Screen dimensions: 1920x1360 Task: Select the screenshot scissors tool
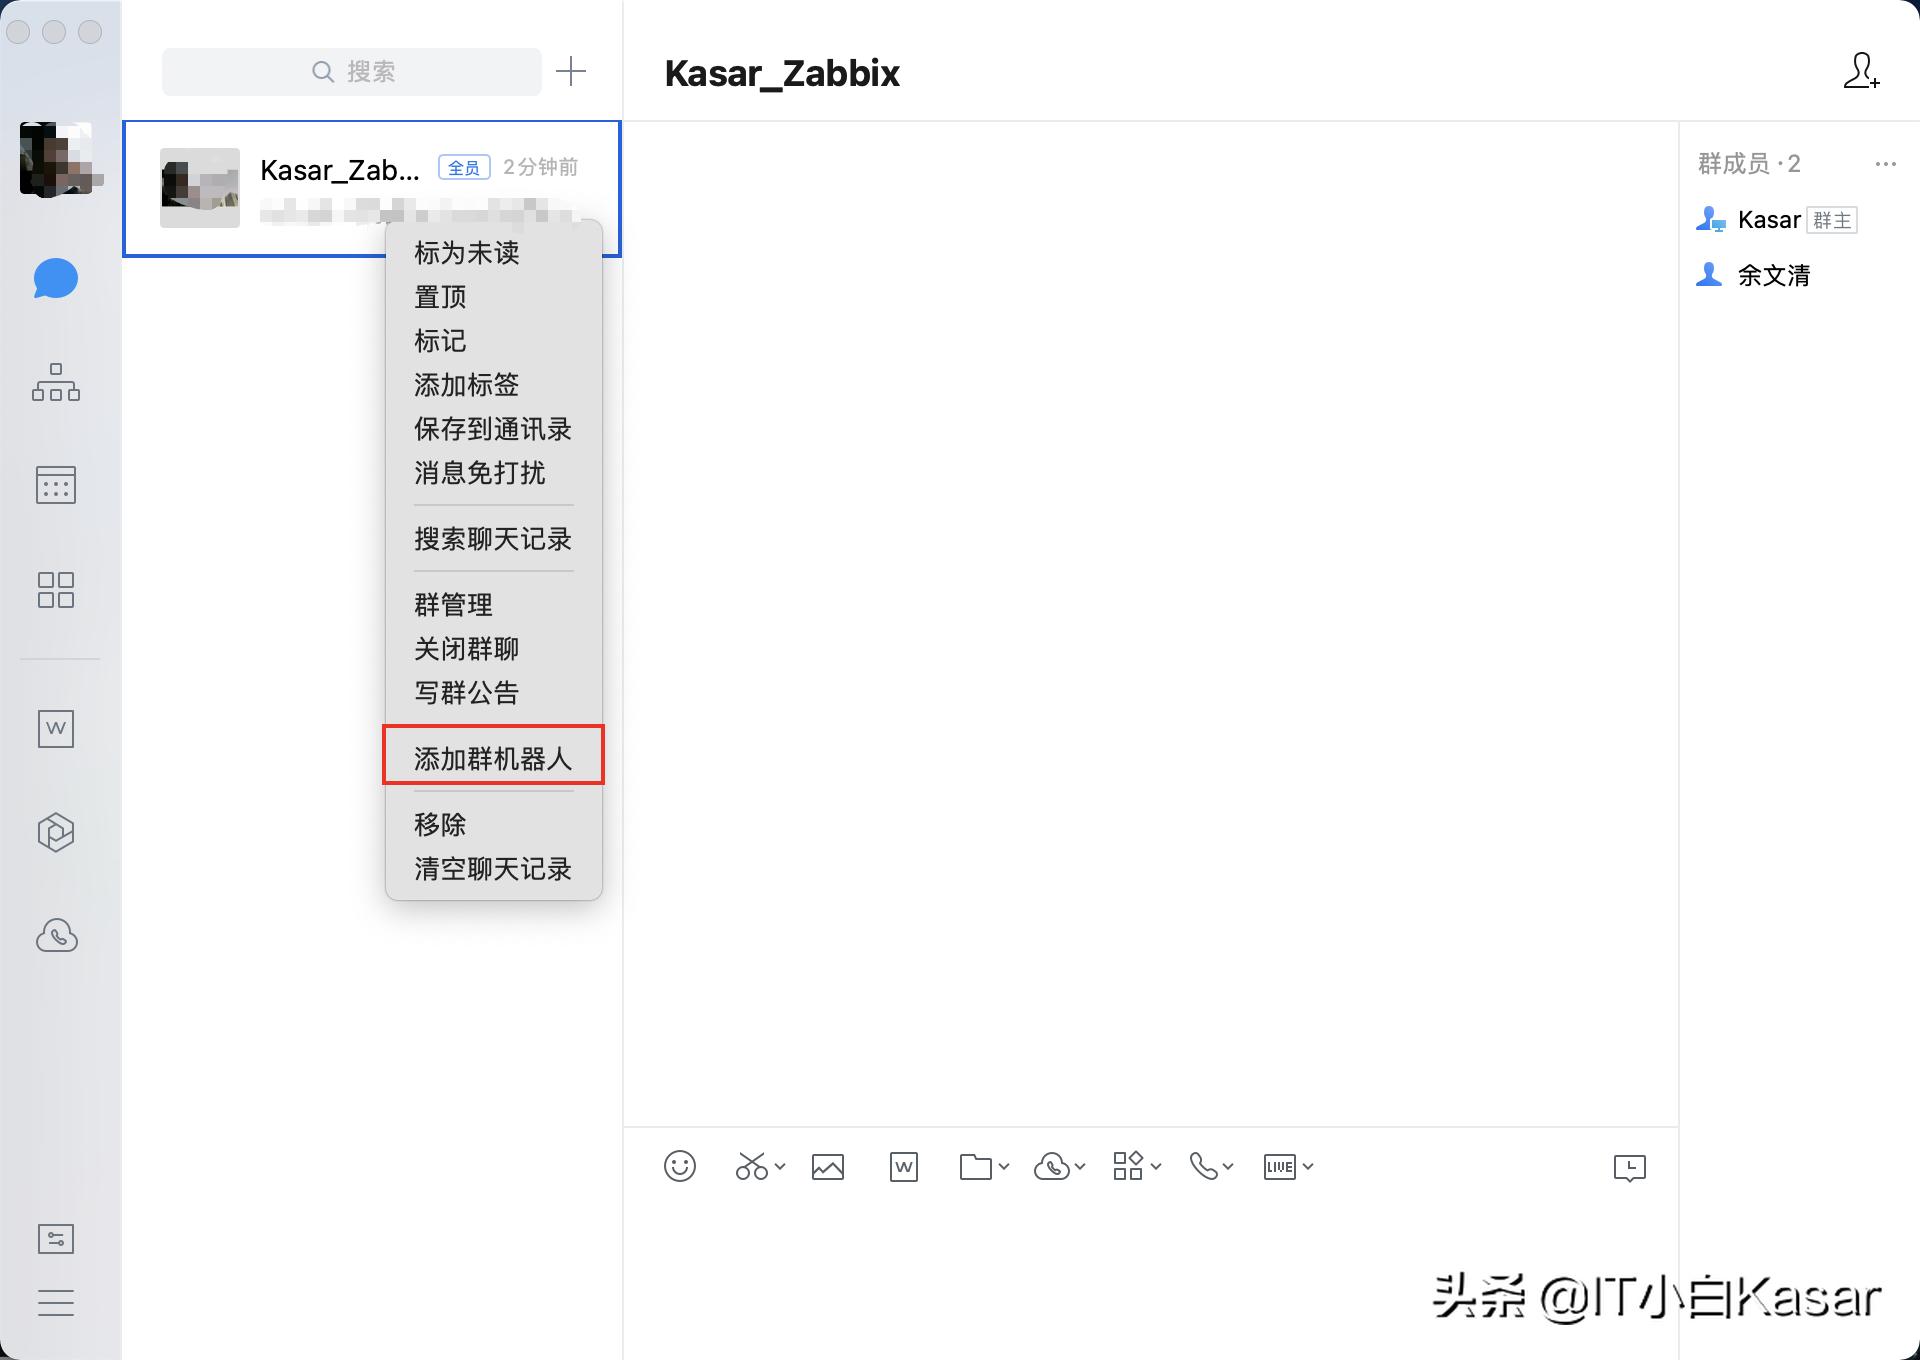pos(752,1166)
